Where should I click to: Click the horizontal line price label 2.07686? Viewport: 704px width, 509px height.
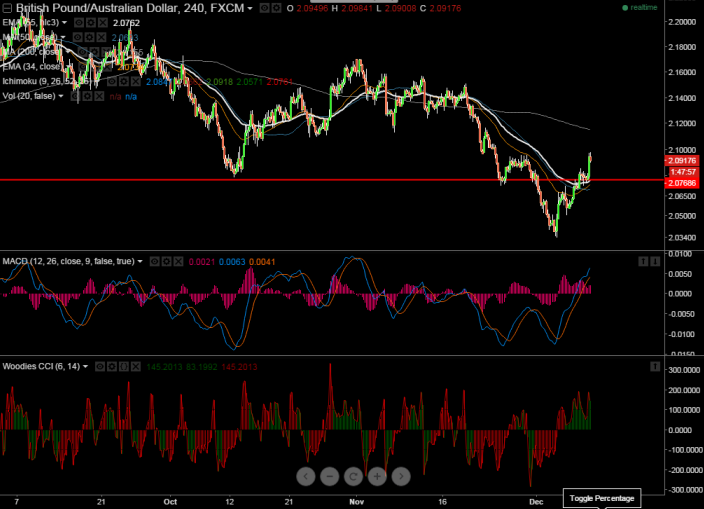point(681,183)
